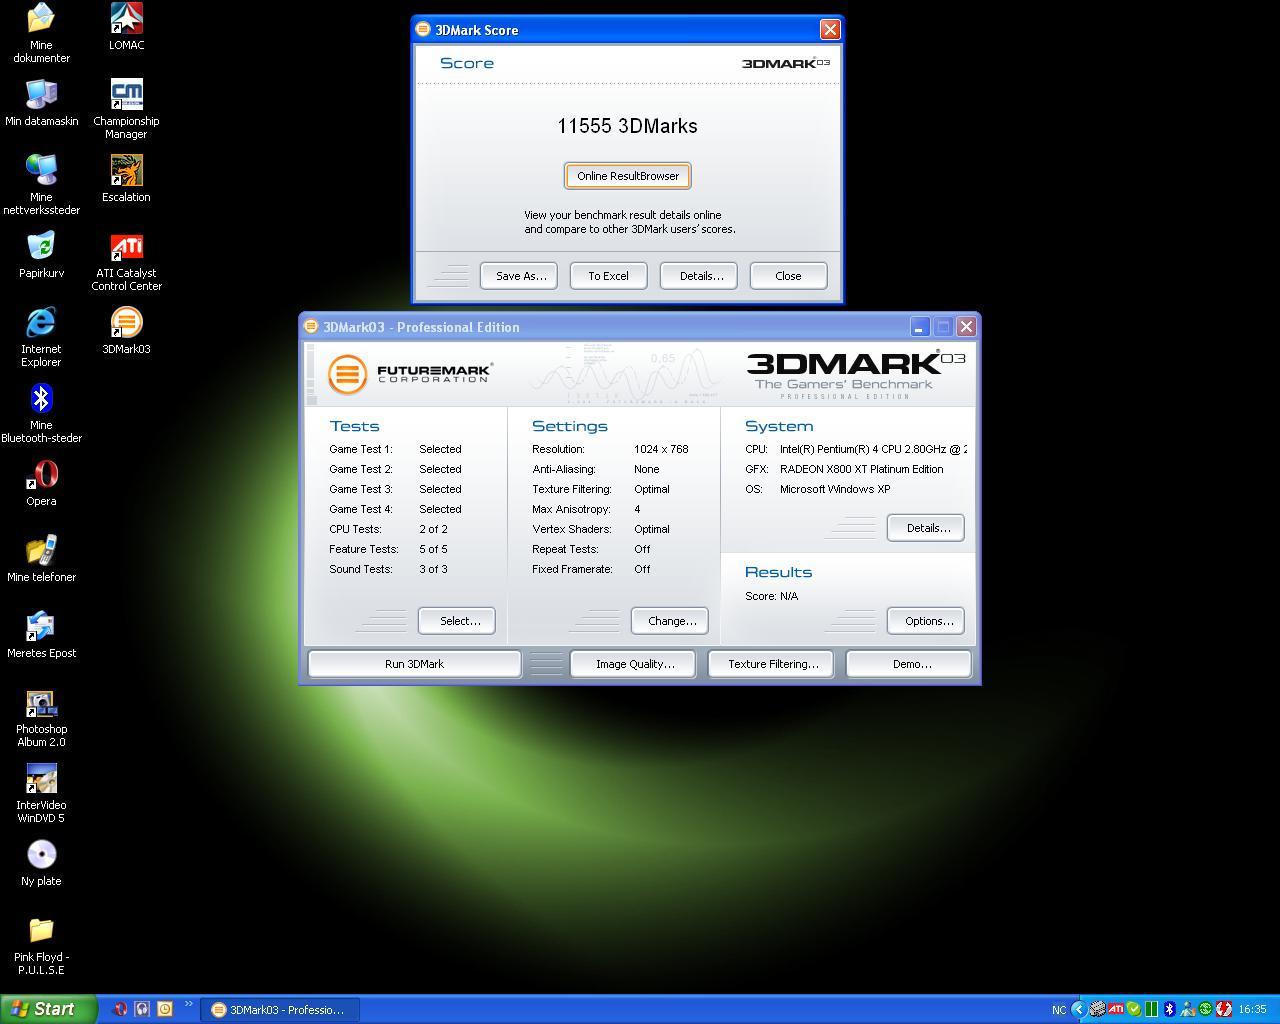Open Meretes Epost shortcut

(41, 635)
